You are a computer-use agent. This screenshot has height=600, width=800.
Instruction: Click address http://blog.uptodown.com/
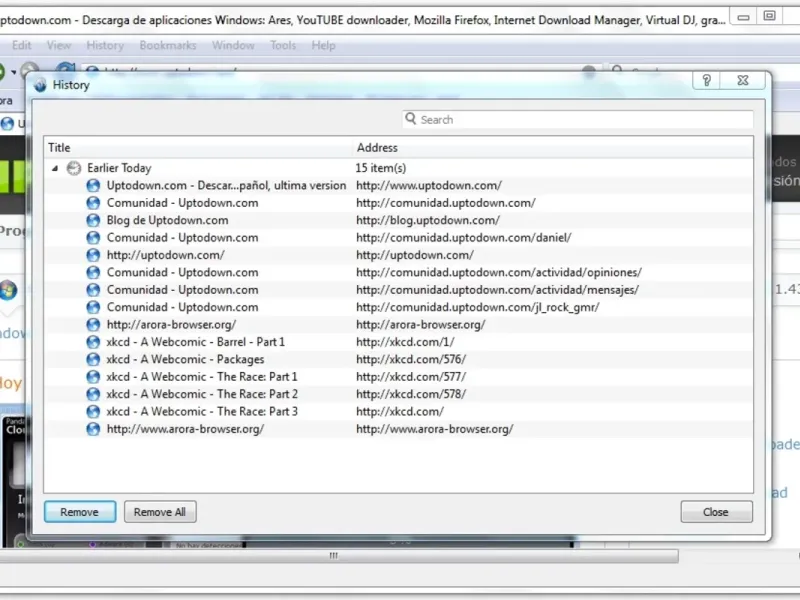click(x=428, y=220)
